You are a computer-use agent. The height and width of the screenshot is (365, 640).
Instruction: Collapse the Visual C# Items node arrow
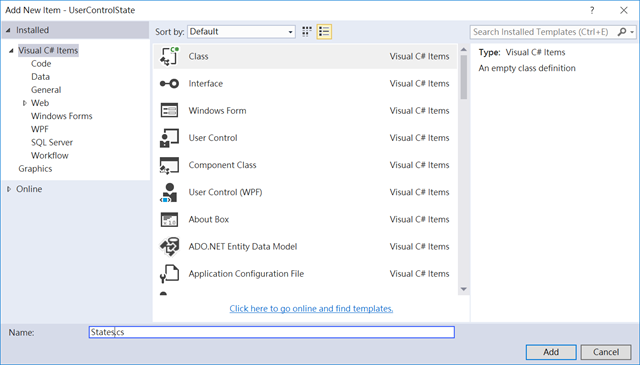coord(11,51)
